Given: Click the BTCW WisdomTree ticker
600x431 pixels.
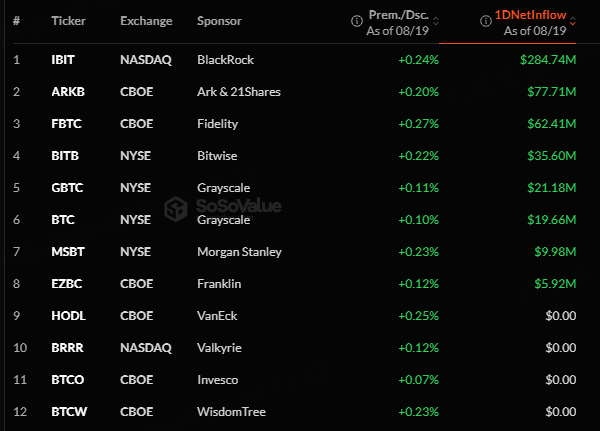Looking at the screenshot, I should 69,412.
